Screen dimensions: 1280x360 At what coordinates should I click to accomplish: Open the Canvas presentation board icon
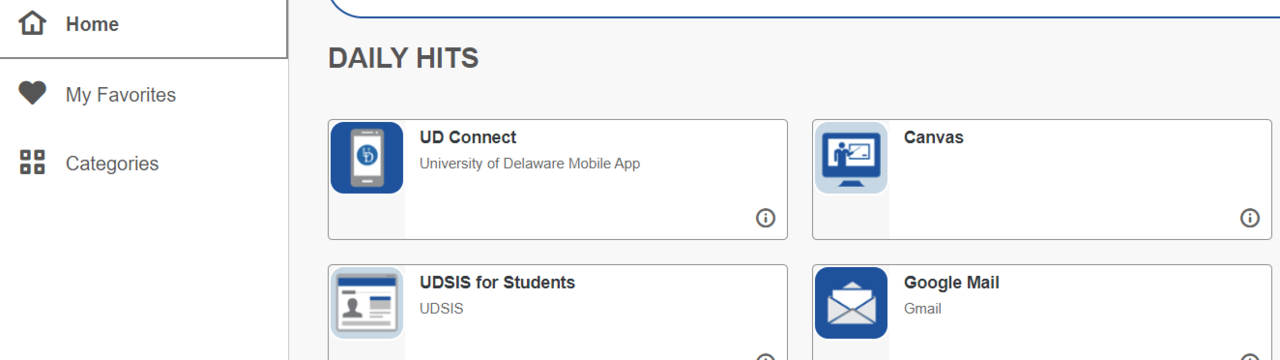point(851,158)
